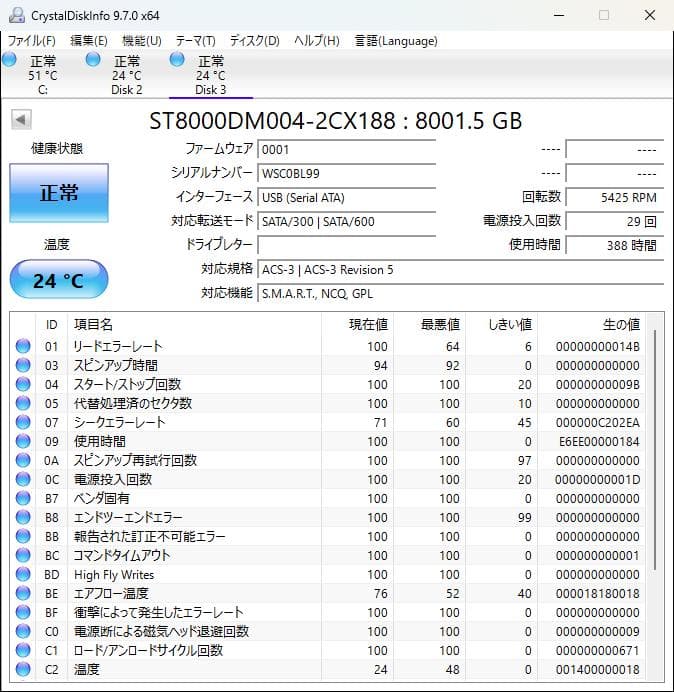Click the firmware field showing 0001
The height and width of the screenshot is (692, 674).
click(346, 150)
